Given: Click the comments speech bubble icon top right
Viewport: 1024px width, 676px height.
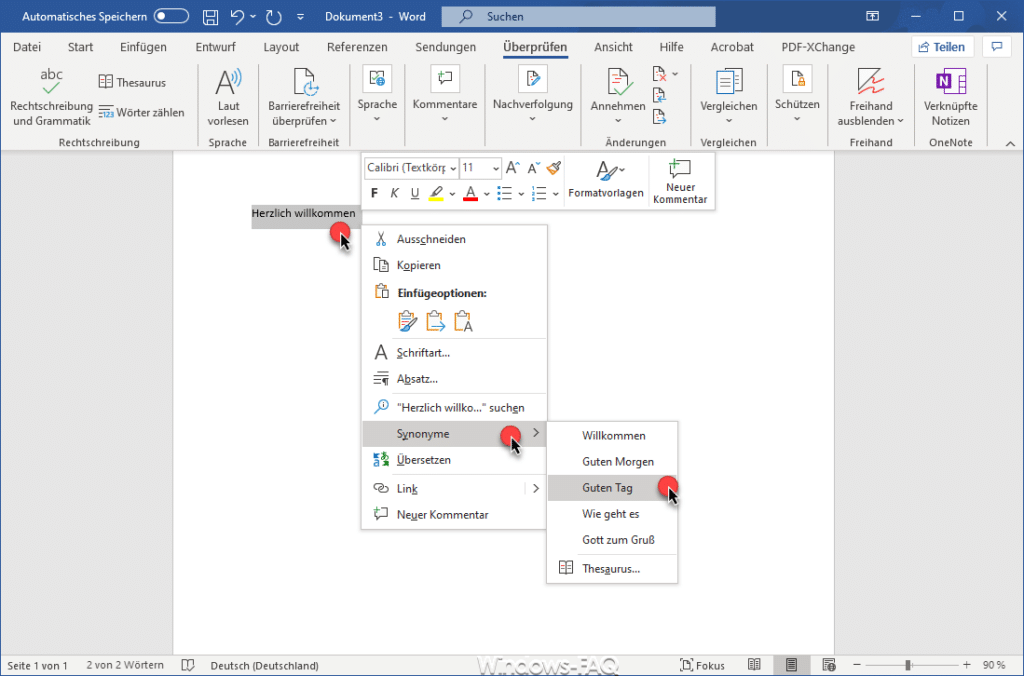Looking at the screenshot, I should tap(997, 47).
